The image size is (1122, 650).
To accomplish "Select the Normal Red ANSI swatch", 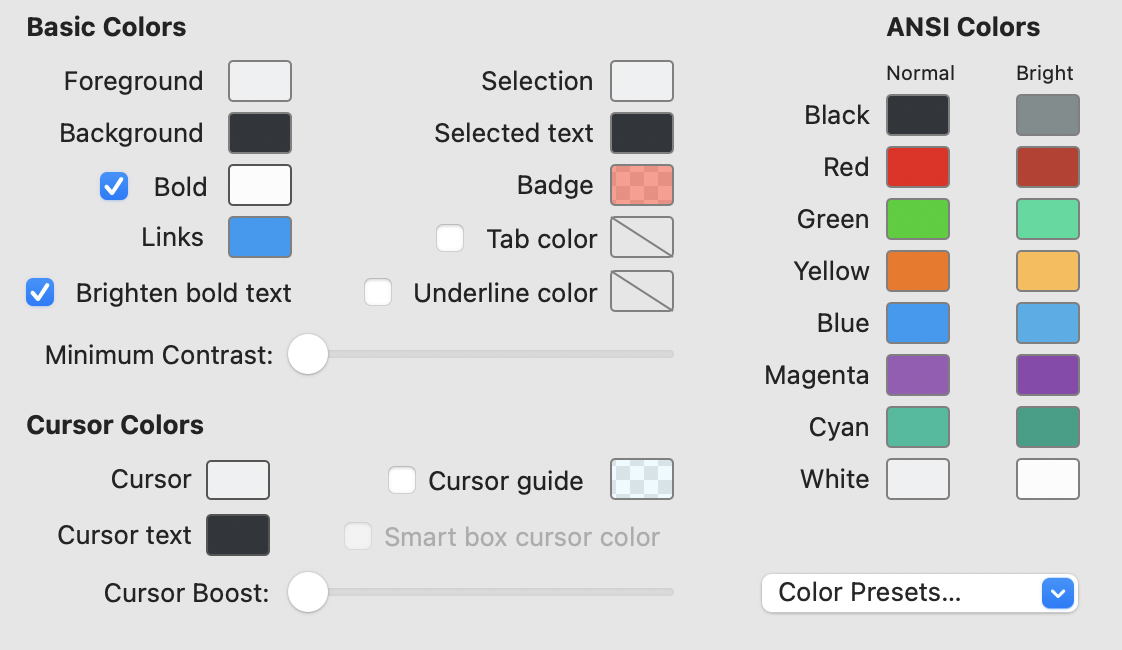I will (918, 167).
